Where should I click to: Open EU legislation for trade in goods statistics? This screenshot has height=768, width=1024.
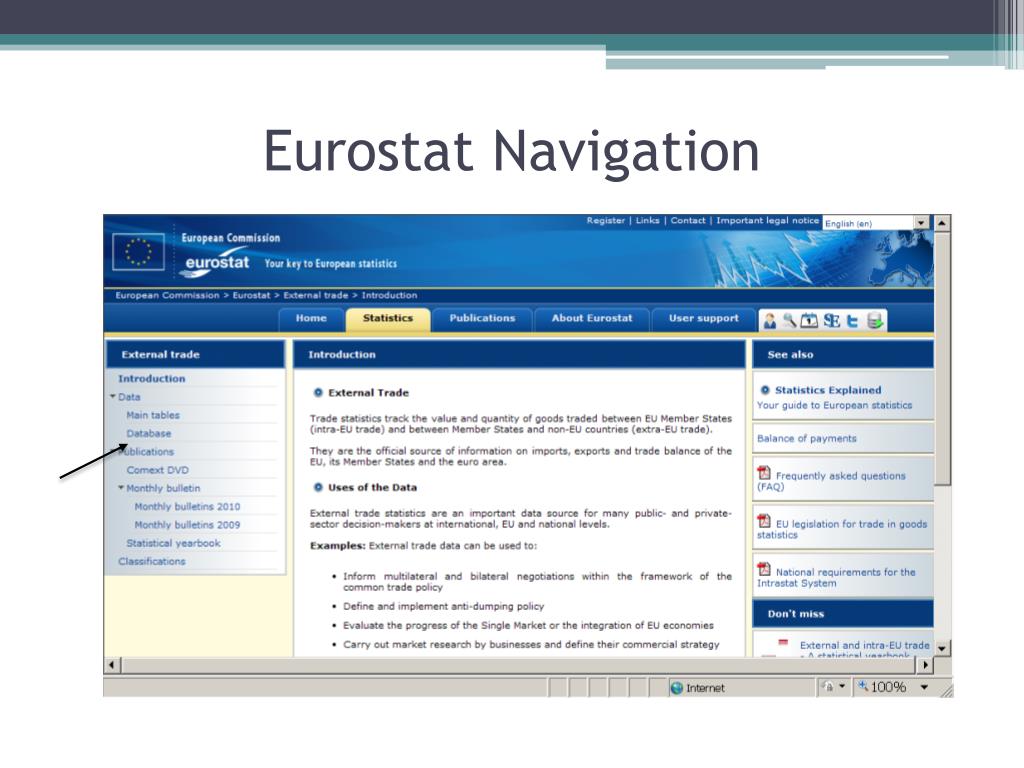tap(842, 529)
